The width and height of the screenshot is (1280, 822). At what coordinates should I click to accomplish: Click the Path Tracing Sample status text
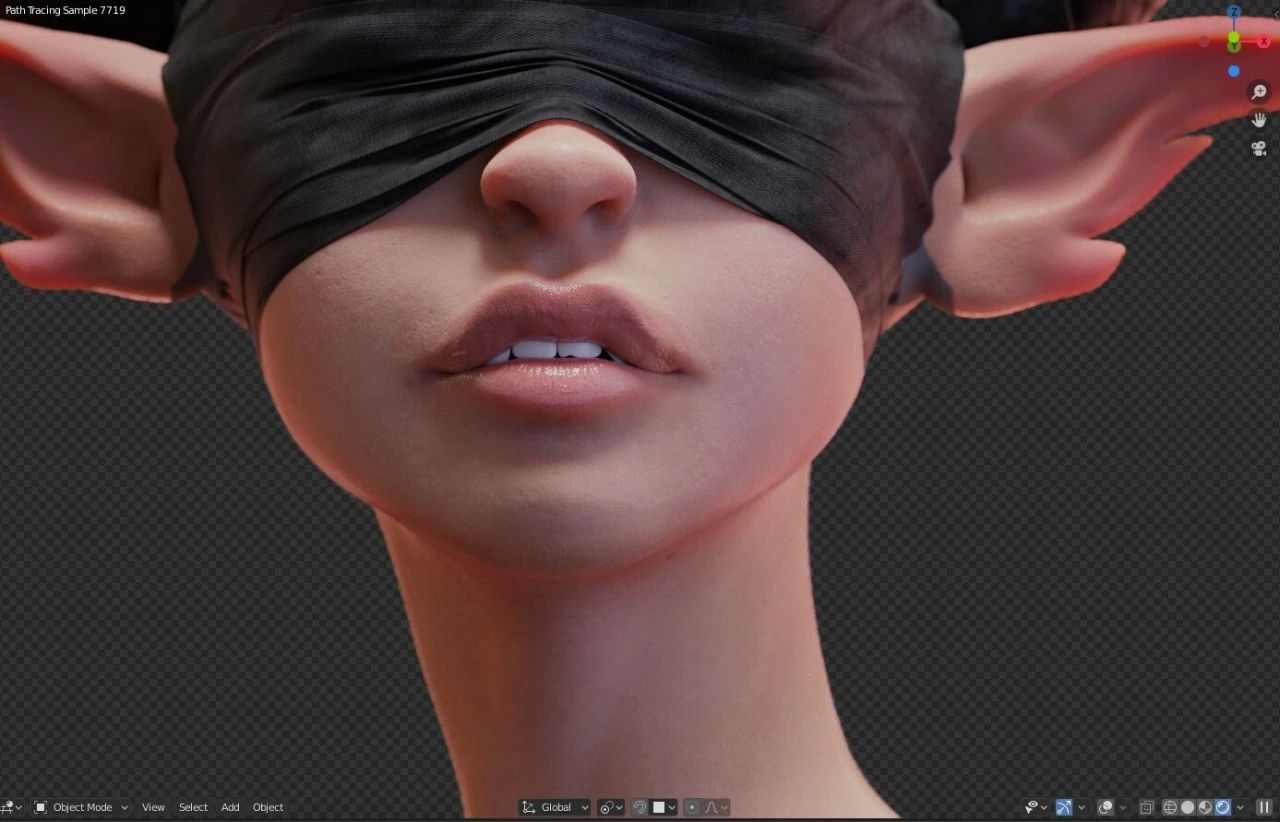(x=65, y=10)
